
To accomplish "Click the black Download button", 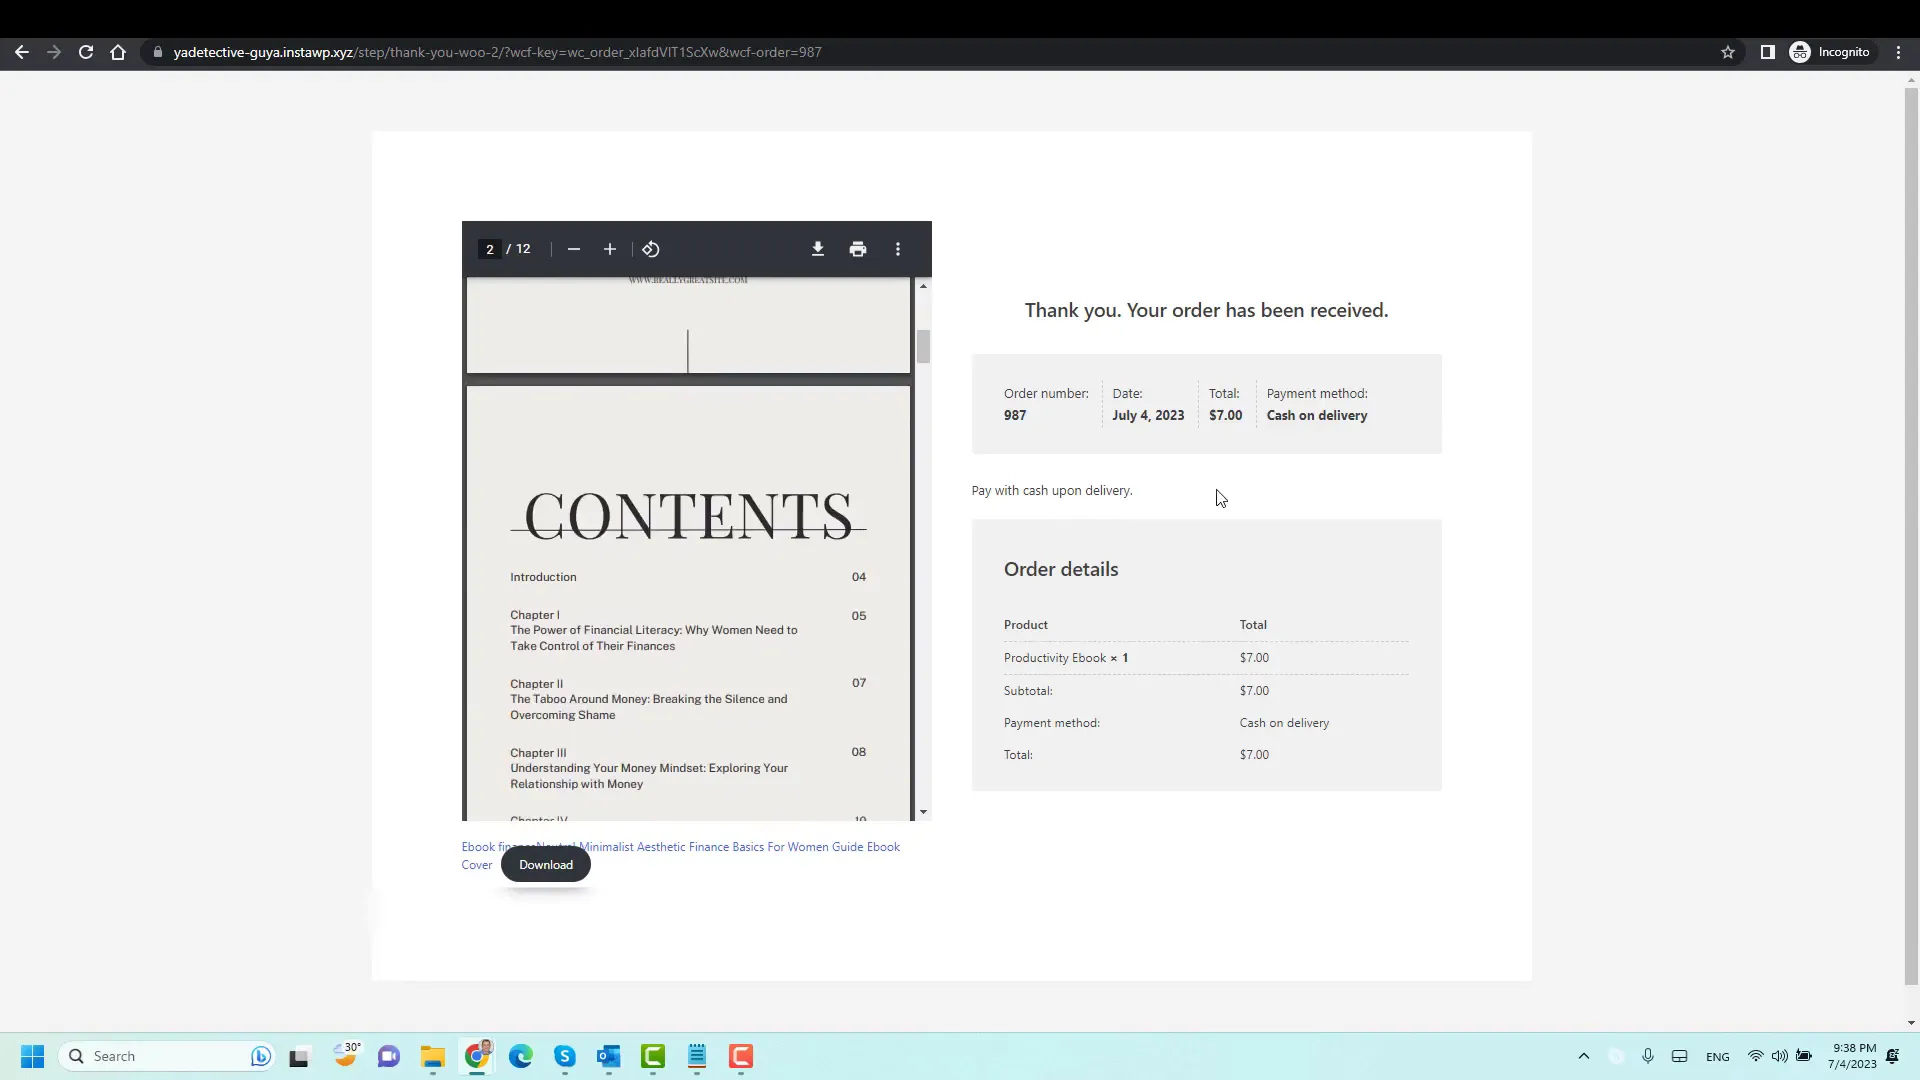I will click(546, 865).
